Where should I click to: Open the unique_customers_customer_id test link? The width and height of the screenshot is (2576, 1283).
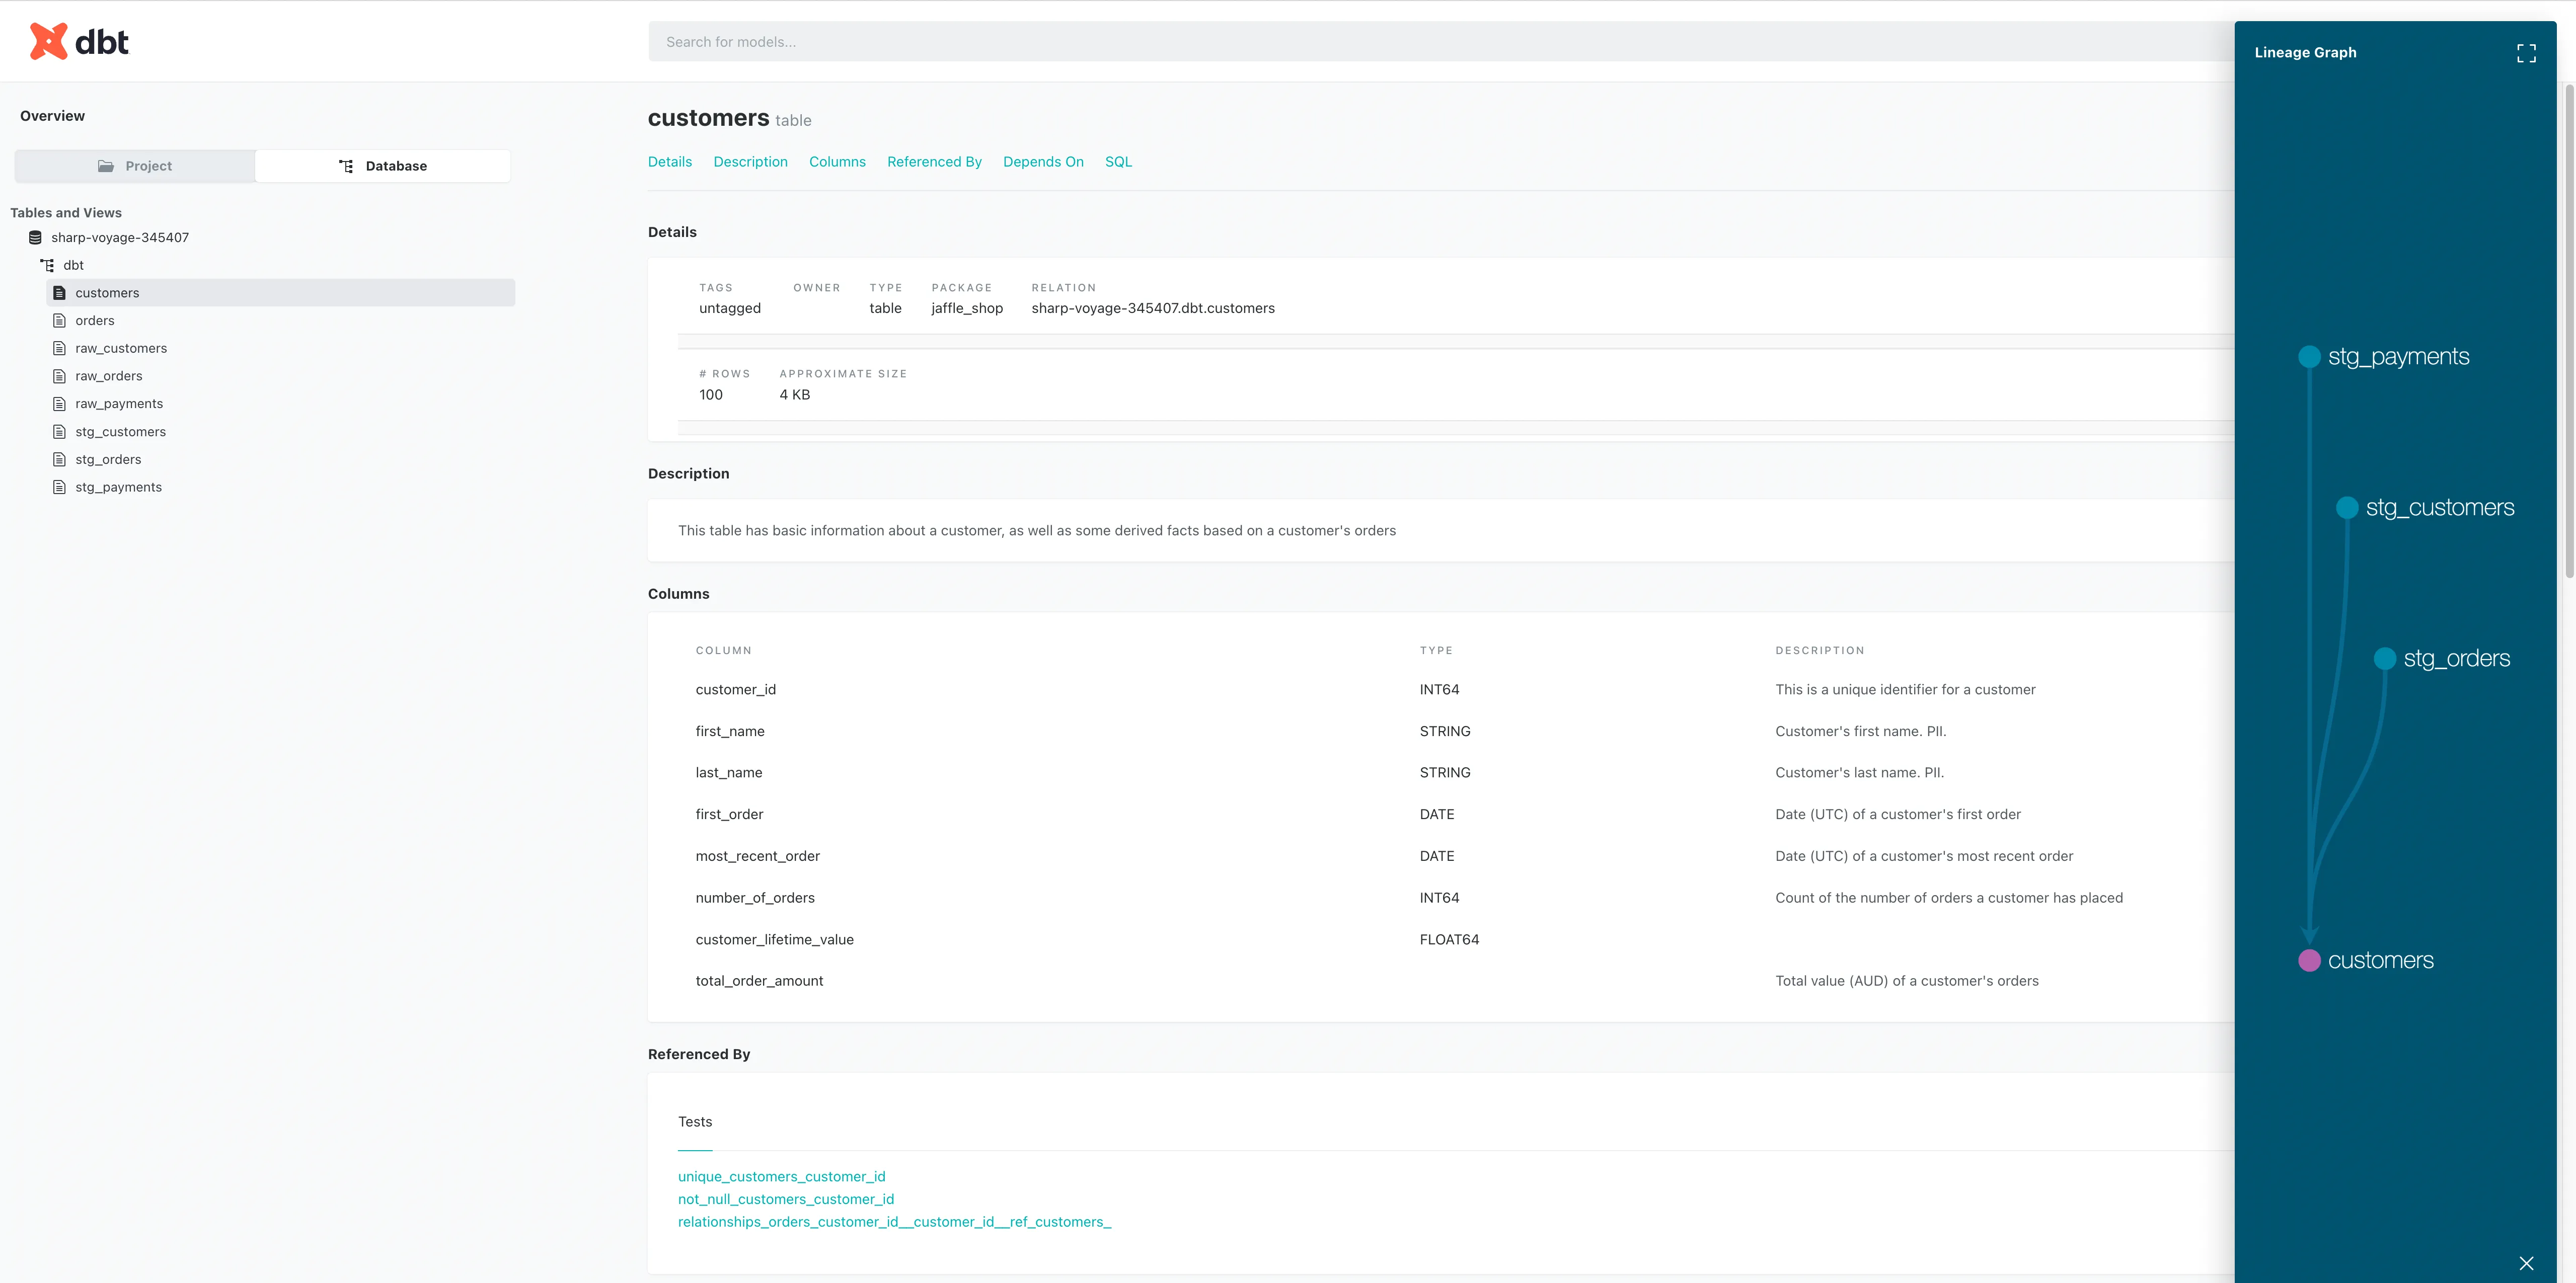[781, 1176]
